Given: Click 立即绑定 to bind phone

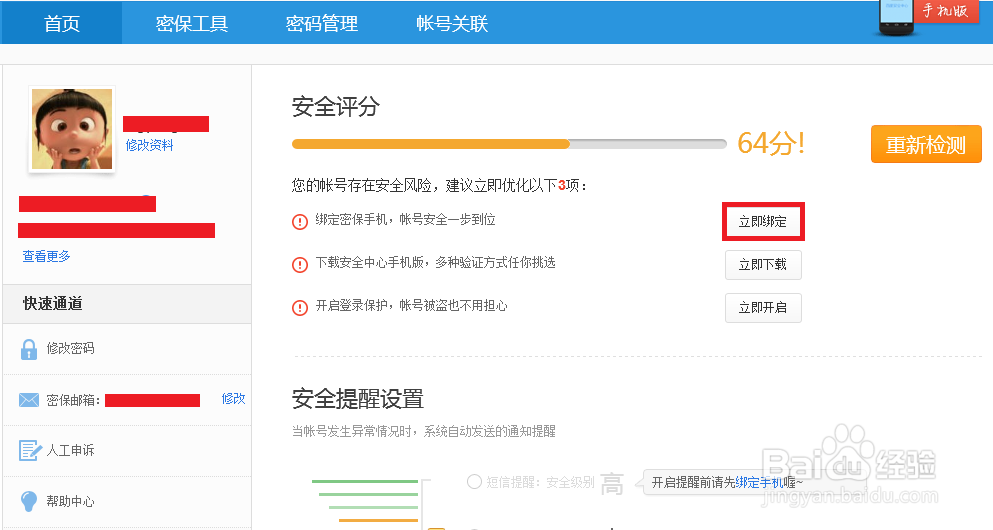Looking at the screenshot, I should coord(763,222).
